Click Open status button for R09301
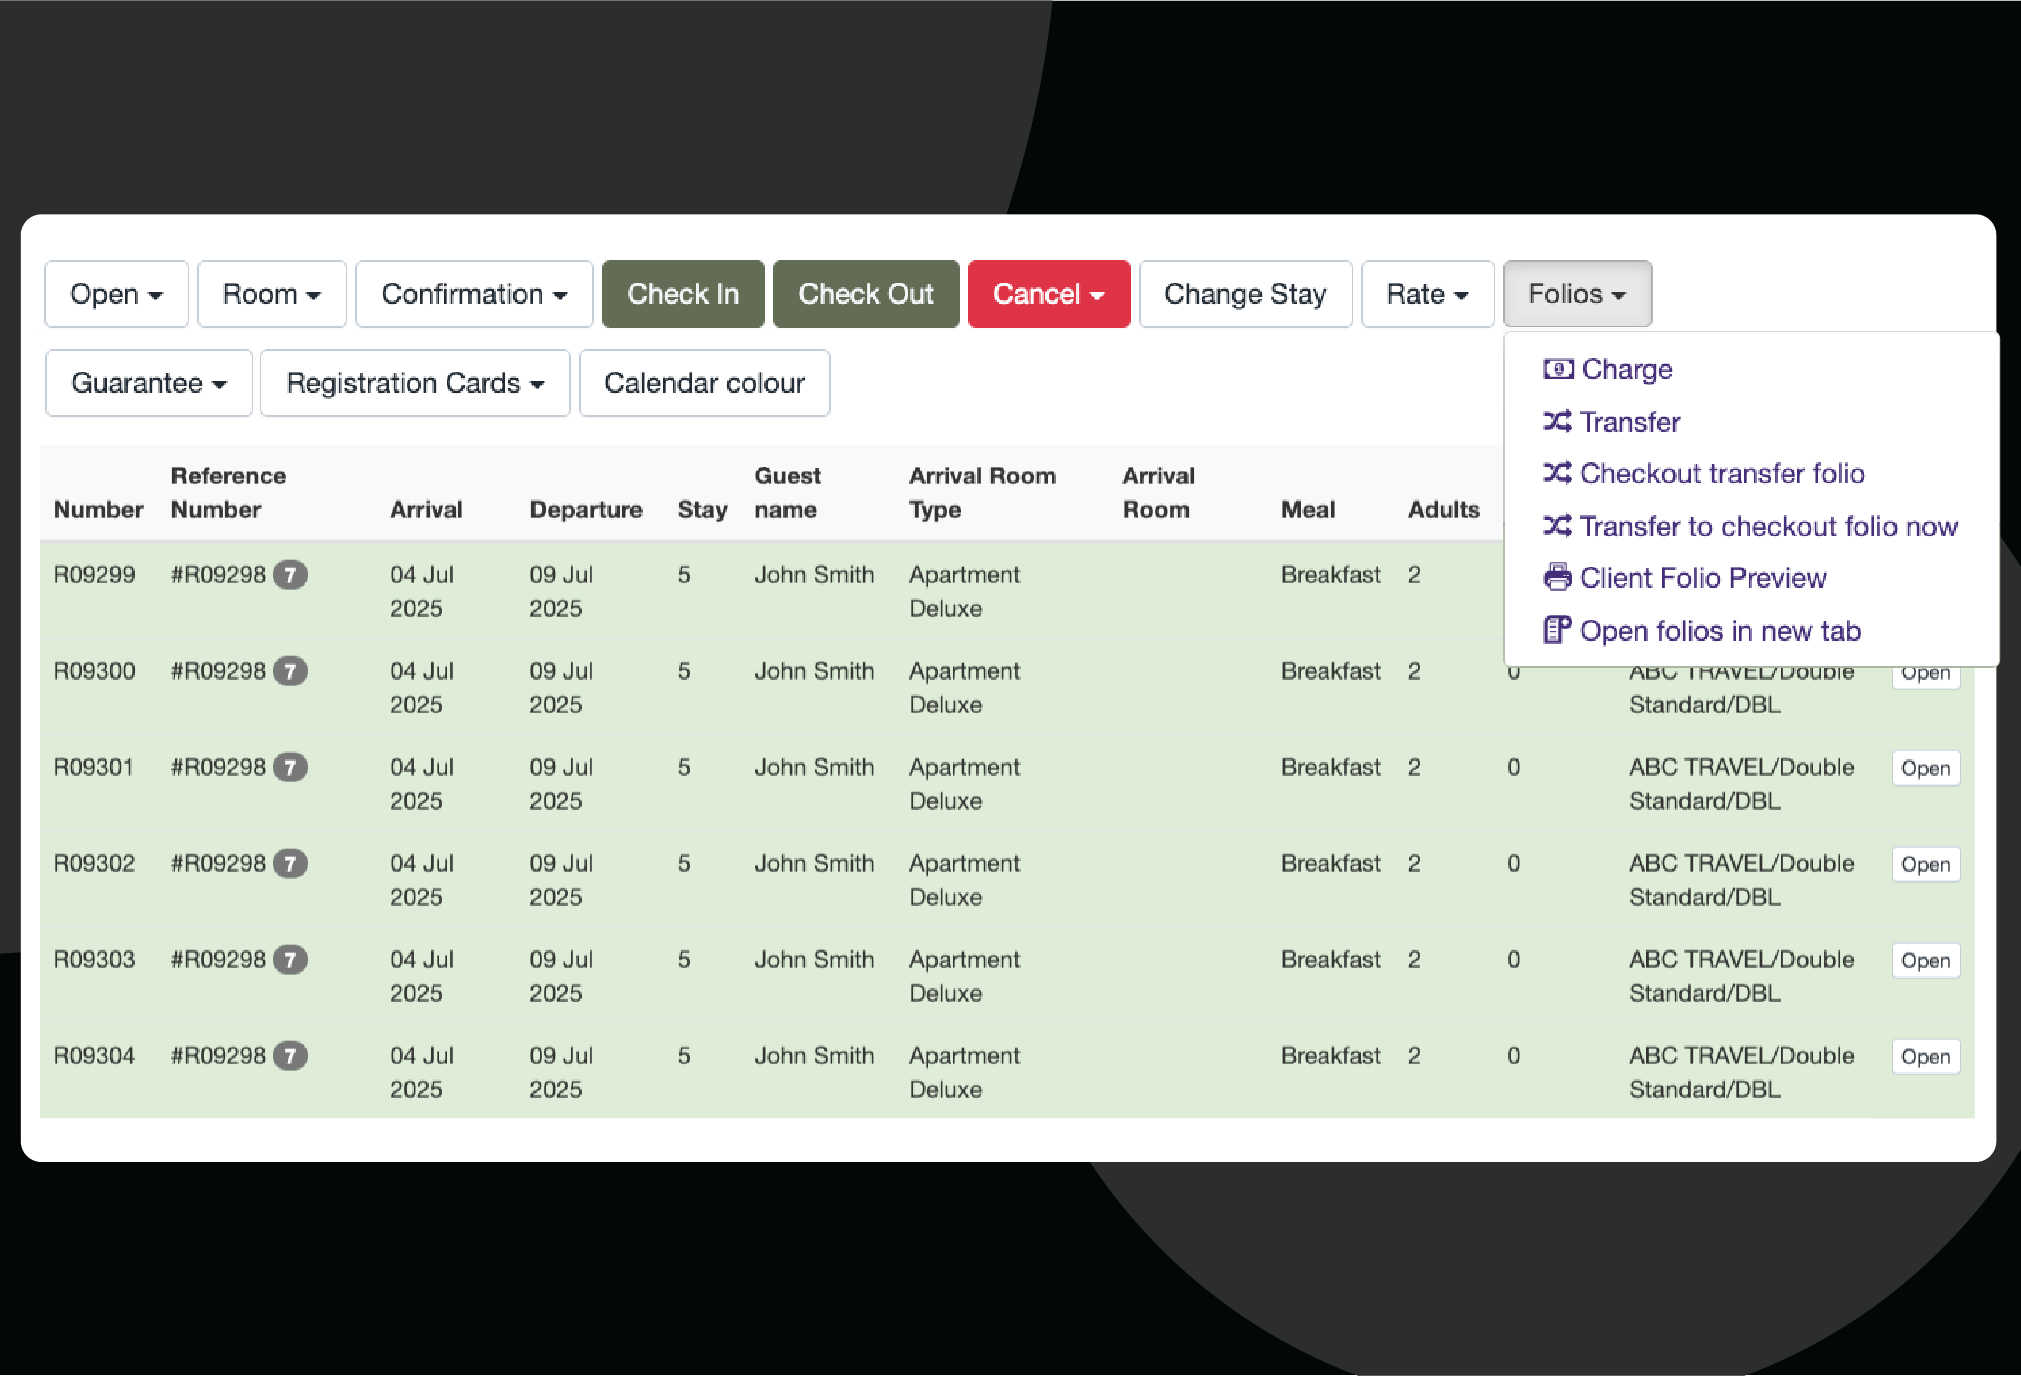The height and width of the screenshot is (1376, 2021). (x=1925, y=768)
